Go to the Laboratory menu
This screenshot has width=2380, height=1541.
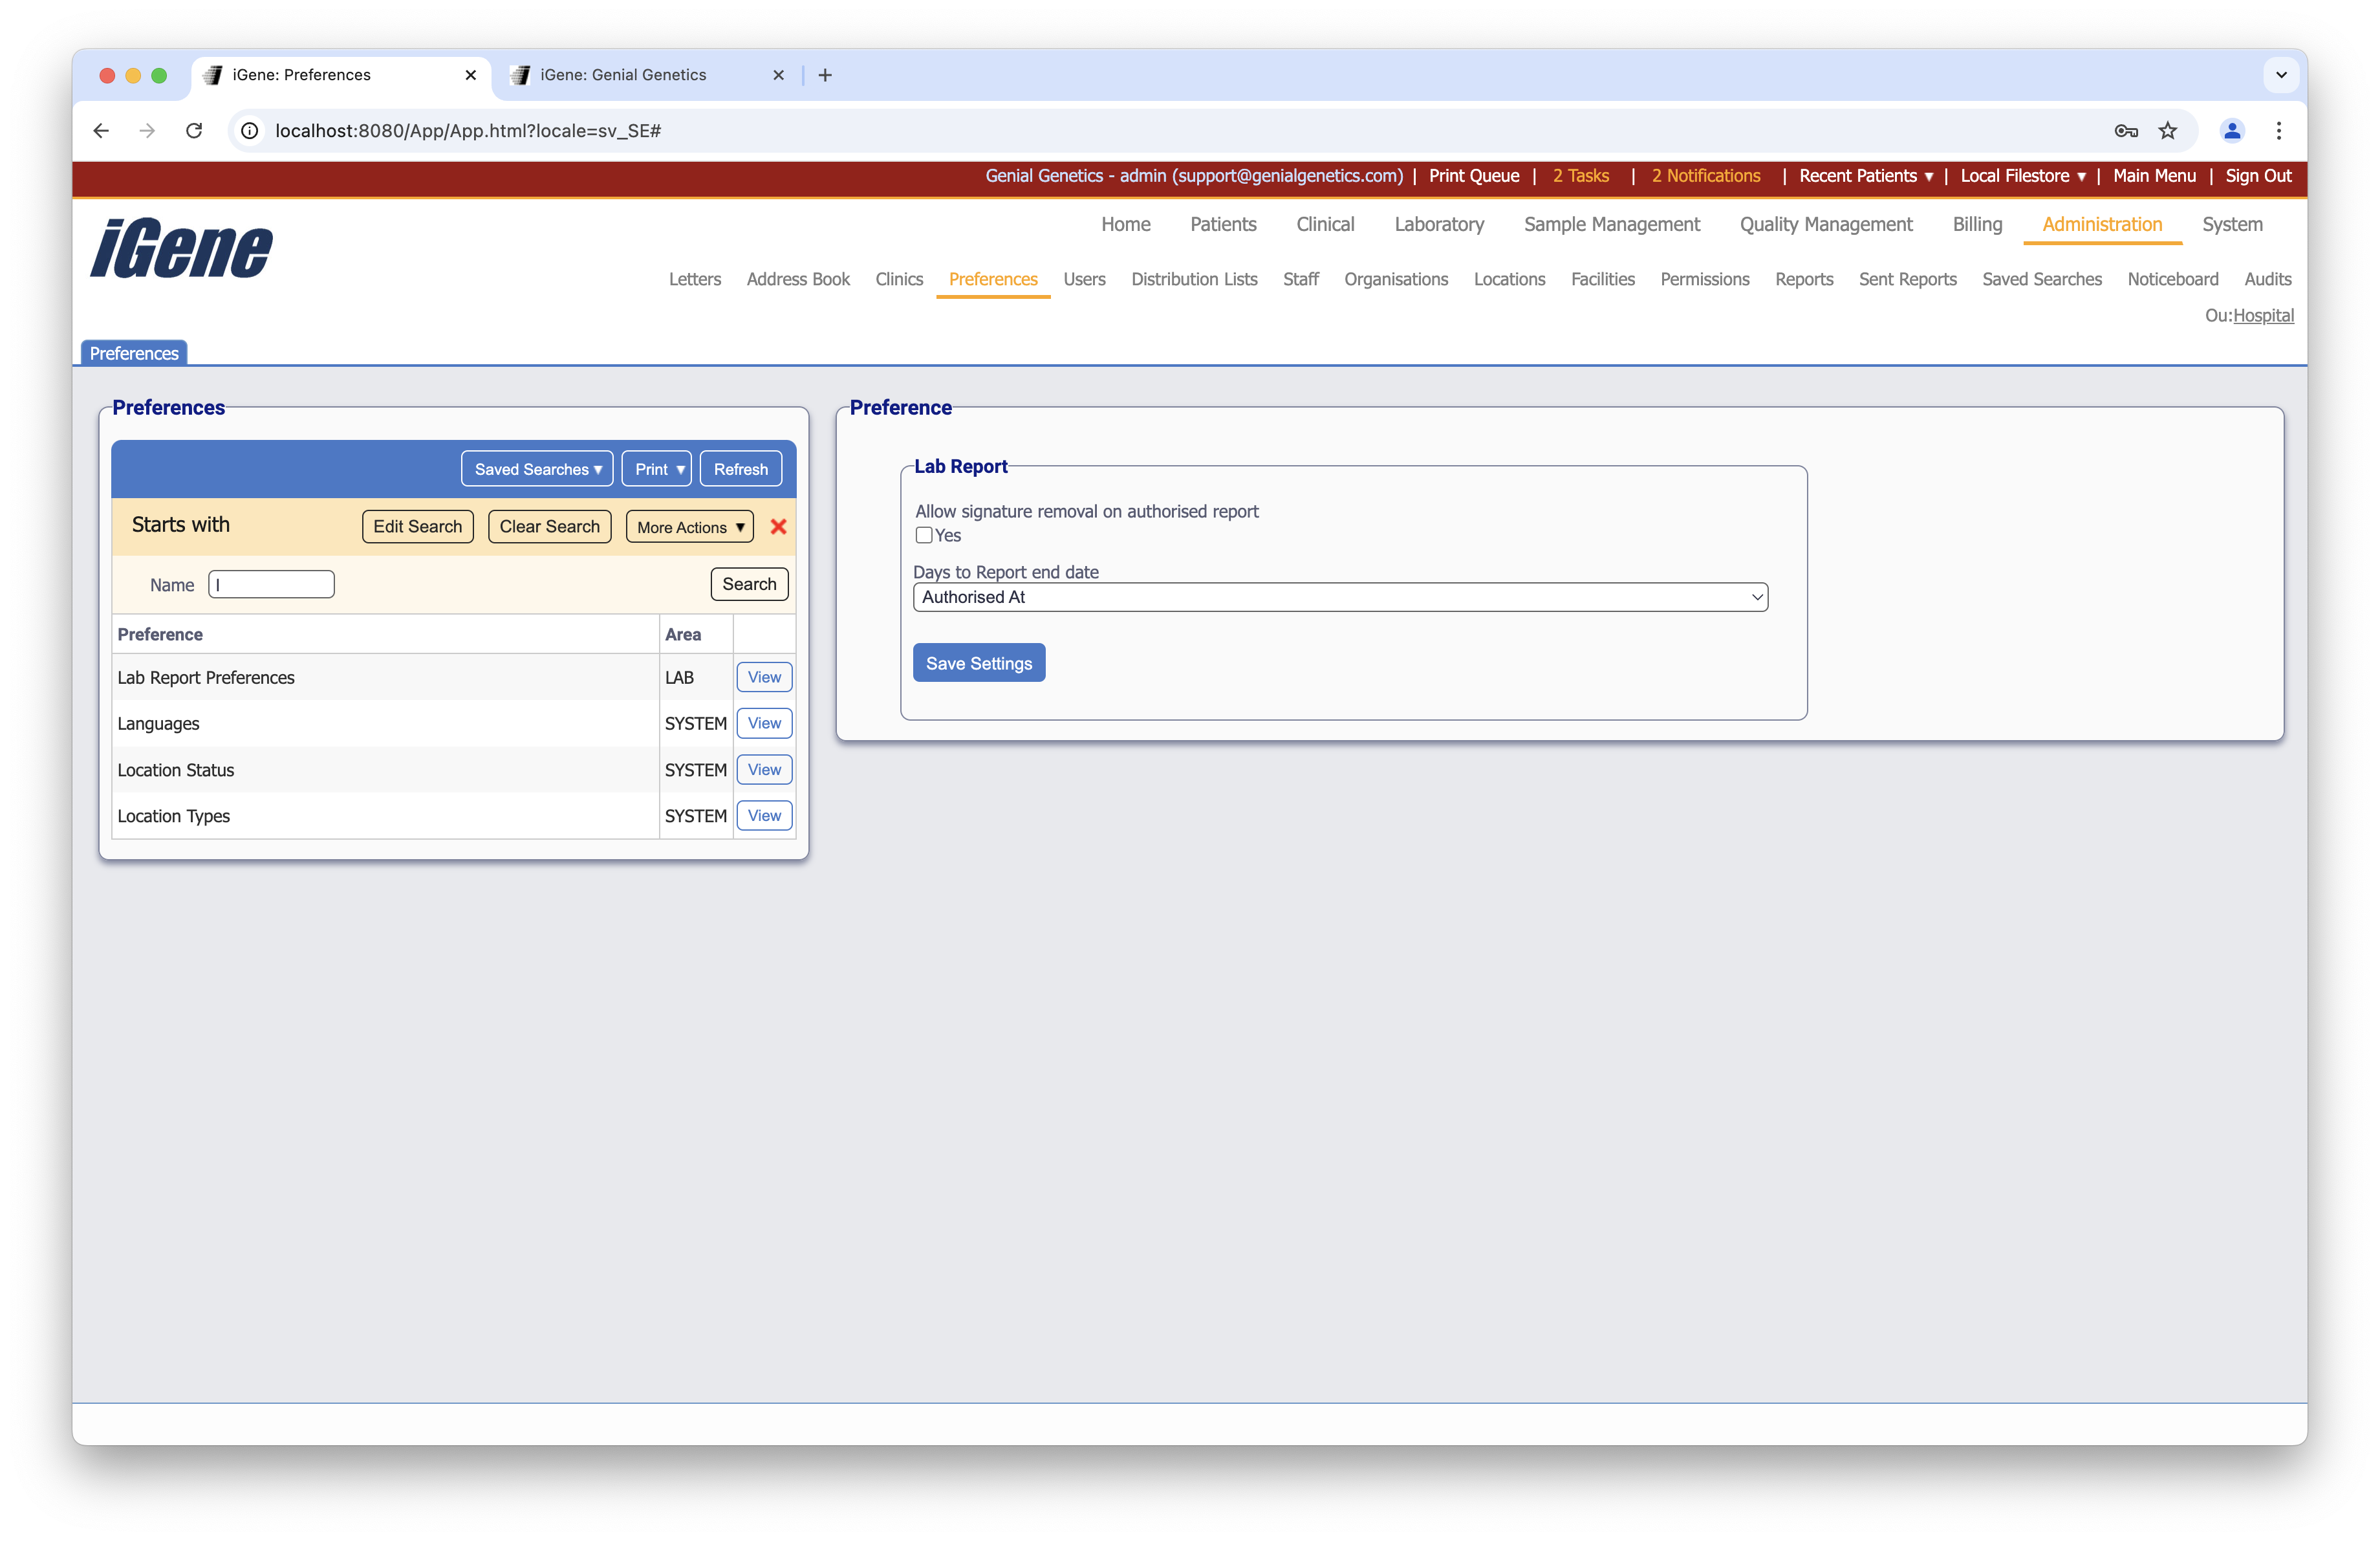(1438, 224)
